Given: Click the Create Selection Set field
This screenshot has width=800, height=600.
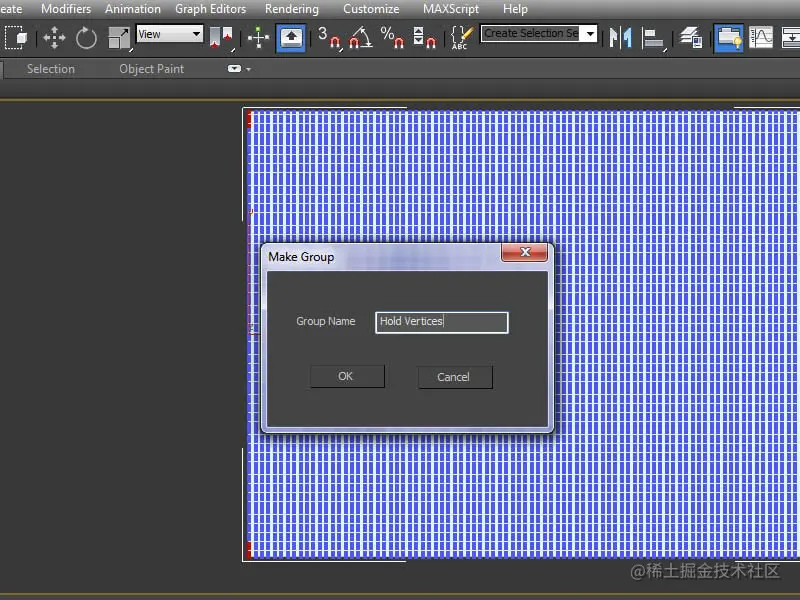Looking at the screenshot, I should point(532,33).
